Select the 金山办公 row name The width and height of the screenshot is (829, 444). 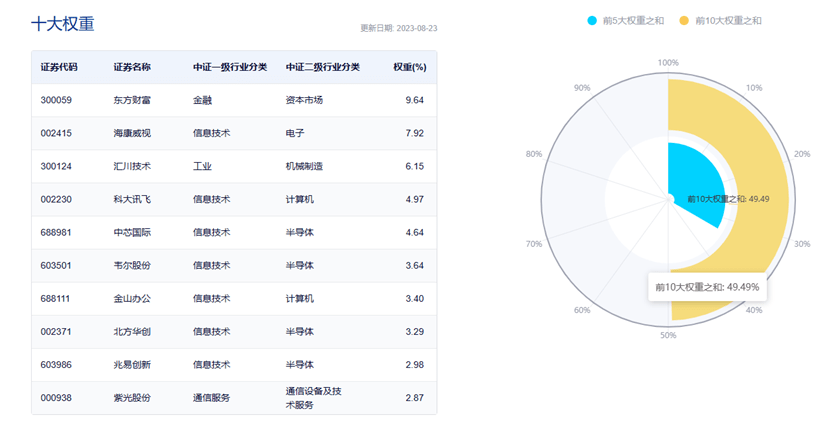(x=132, y=298)
